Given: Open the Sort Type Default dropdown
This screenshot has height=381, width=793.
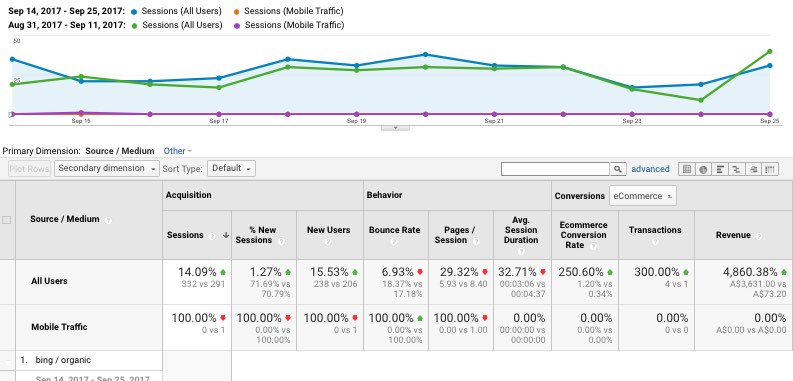Looking at the screenshot, I should (231, 168).
